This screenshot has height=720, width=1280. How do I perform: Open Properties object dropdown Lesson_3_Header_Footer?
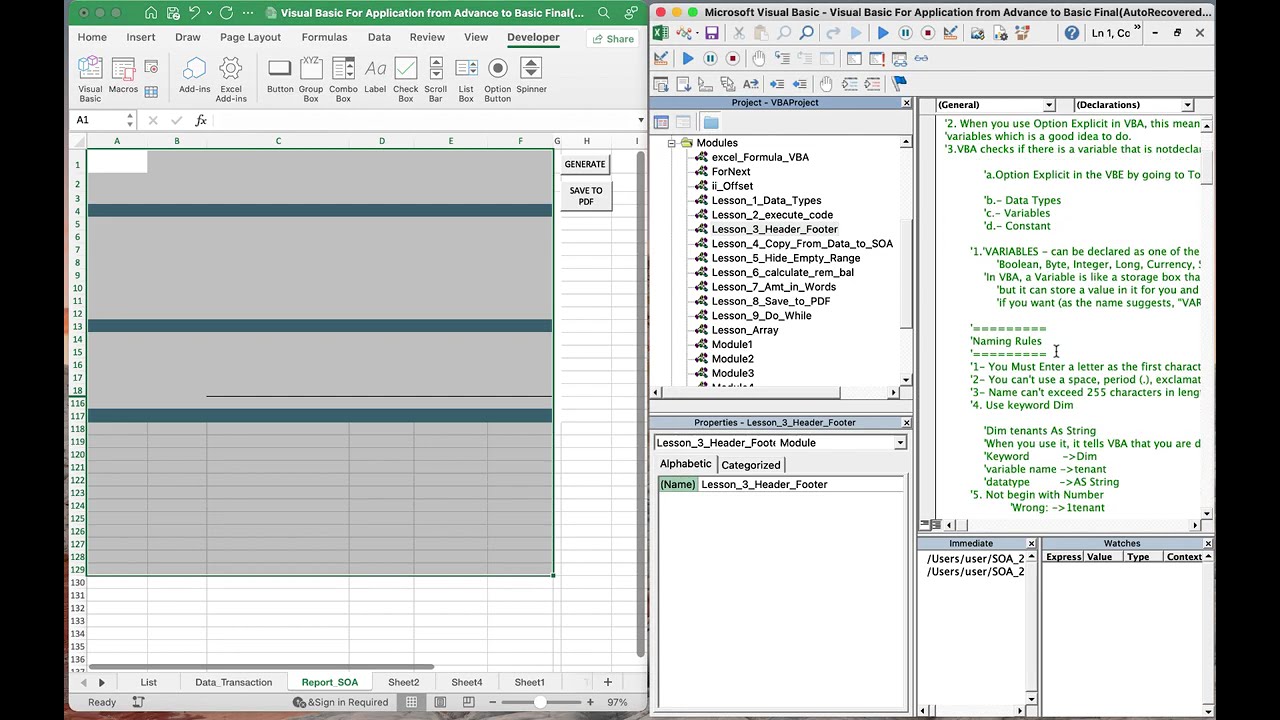[900, 443]
